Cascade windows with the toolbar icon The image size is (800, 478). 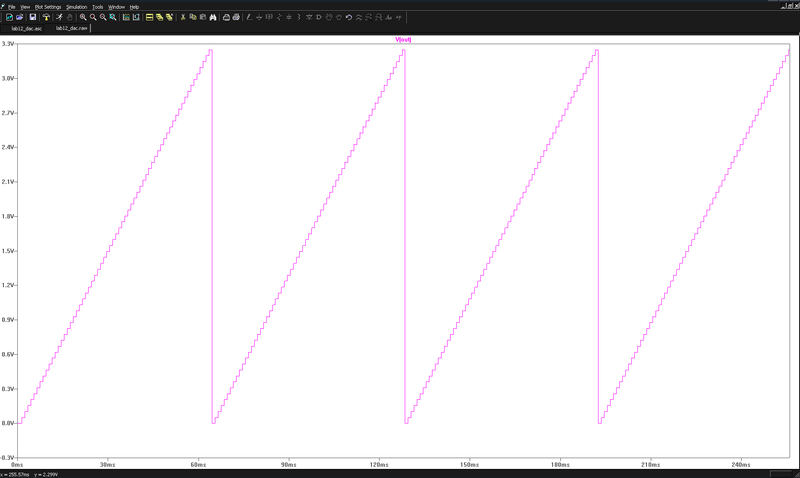click(x=159, y=17)
